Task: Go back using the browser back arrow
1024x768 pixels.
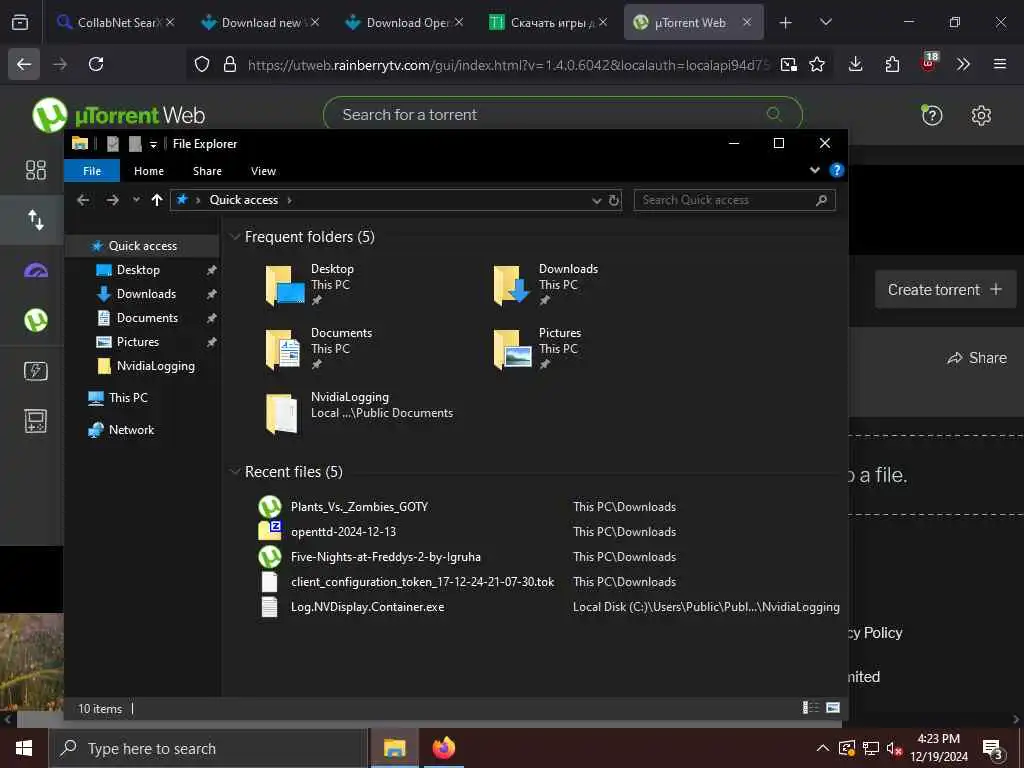Action: coord(24,64)
